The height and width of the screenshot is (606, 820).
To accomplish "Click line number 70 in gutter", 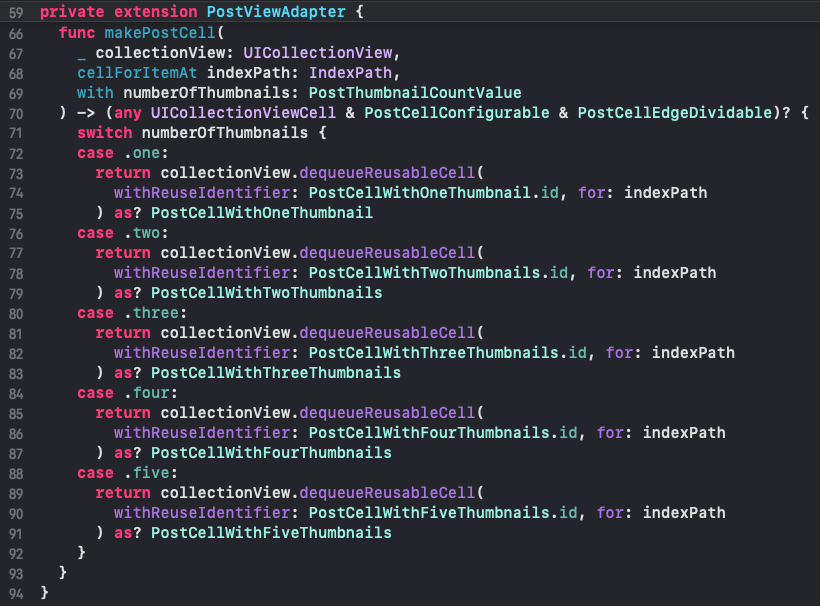I will [16, 114].
